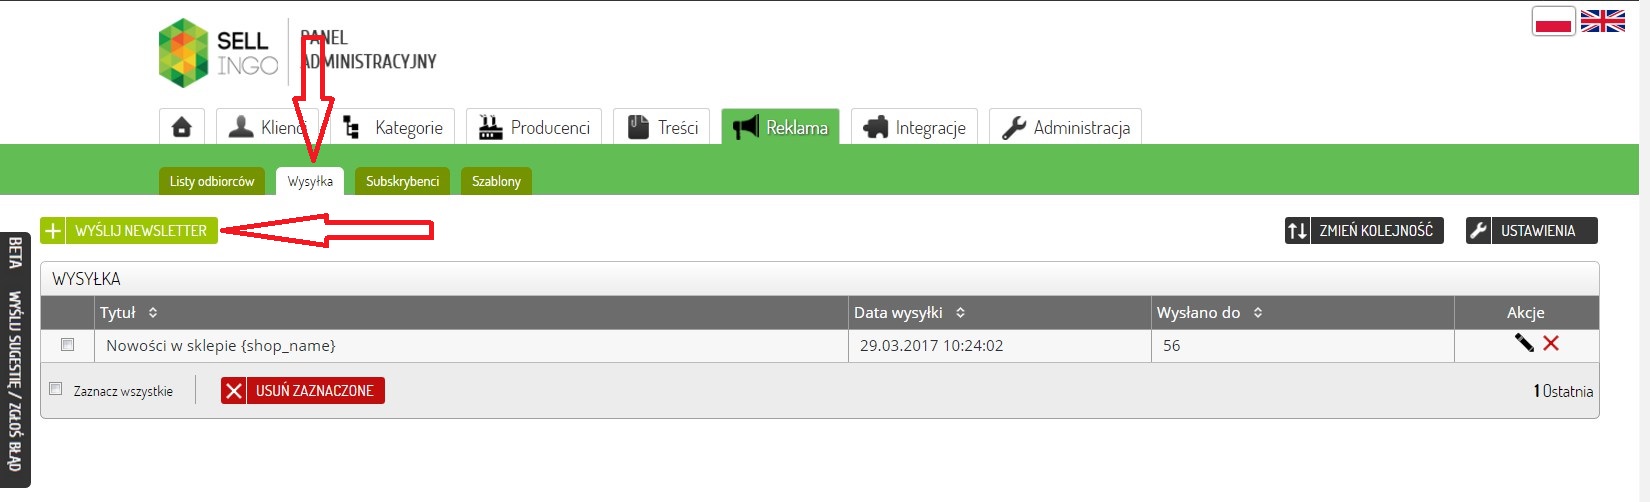The width and height of the screenshot is (1650, 502).
Task: Go to Ostatnia page link
Action: pos(1567,391)
